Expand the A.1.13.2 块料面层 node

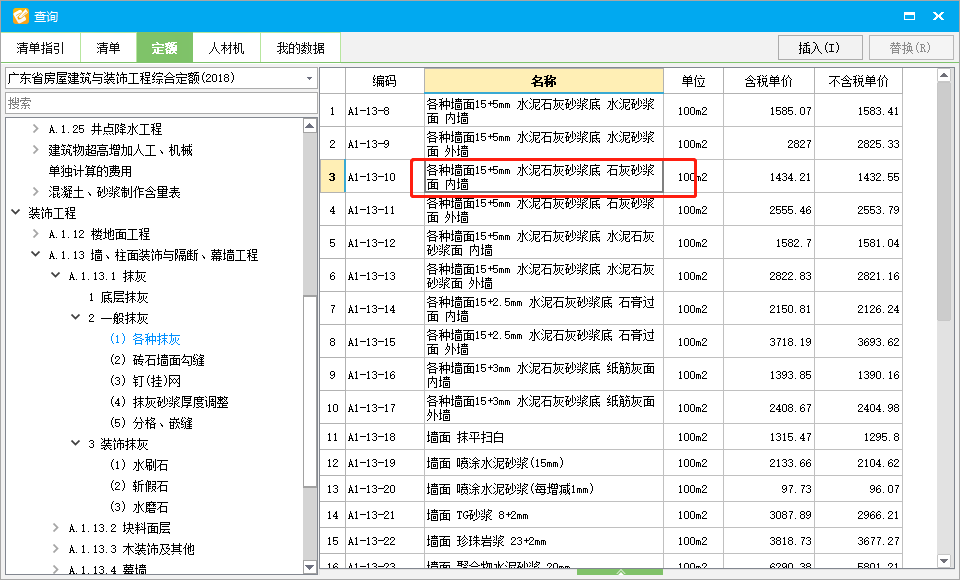56,528
